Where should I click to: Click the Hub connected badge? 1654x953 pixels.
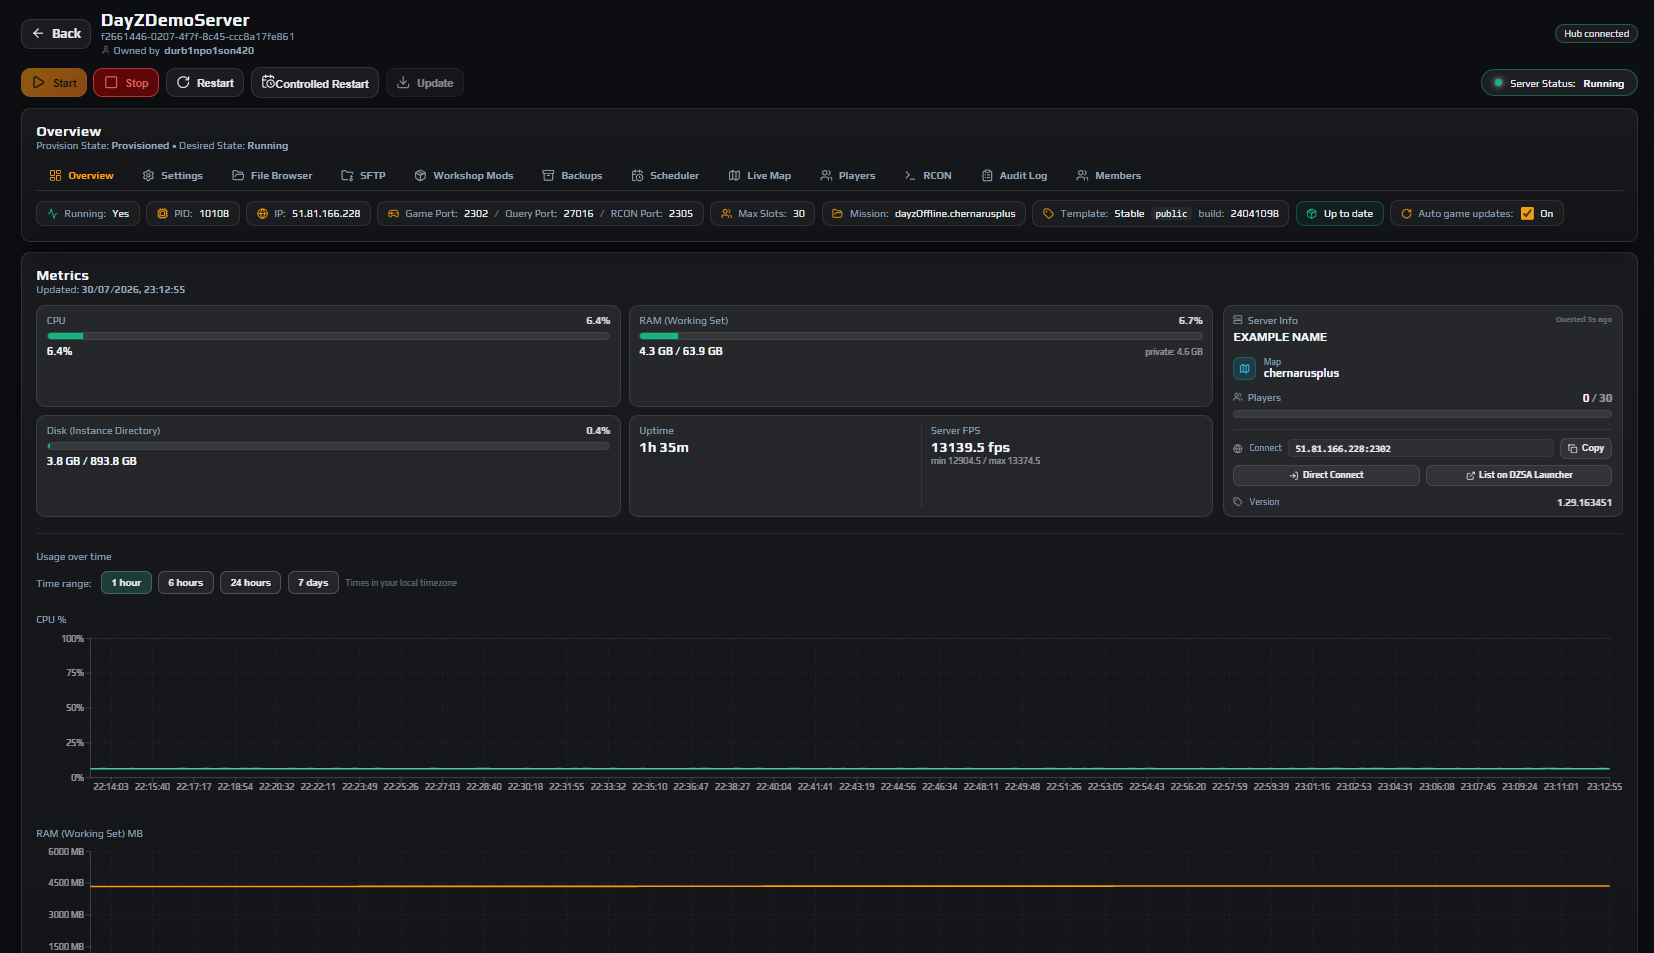(x=1596, y=33)
